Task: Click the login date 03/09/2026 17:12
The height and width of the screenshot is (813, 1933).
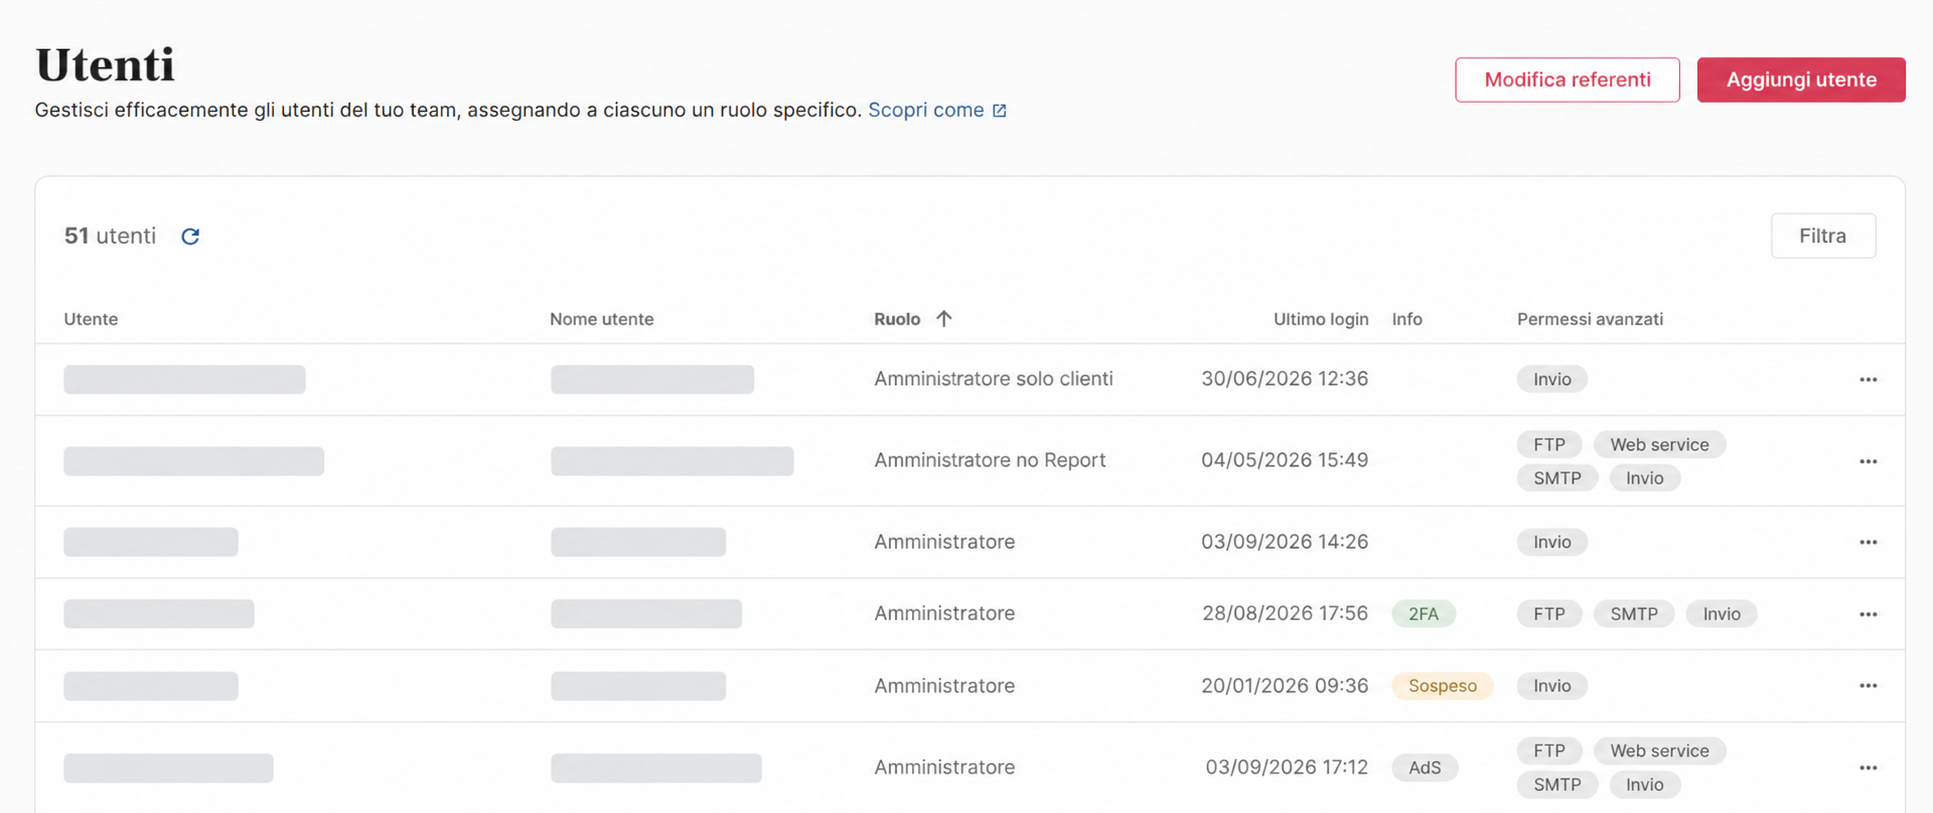Action: click(1287, 767)
